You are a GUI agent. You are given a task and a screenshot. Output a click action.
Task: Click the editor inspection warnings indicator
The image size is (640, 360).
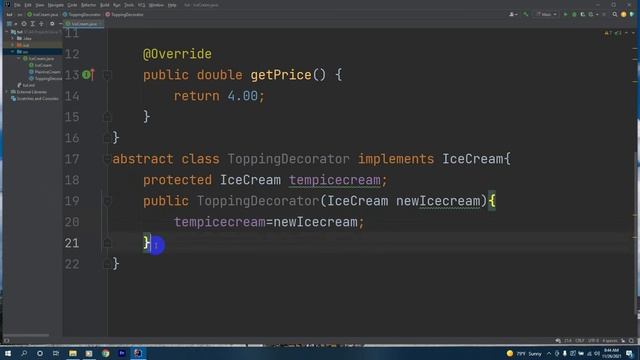click(x=612, y=33)
